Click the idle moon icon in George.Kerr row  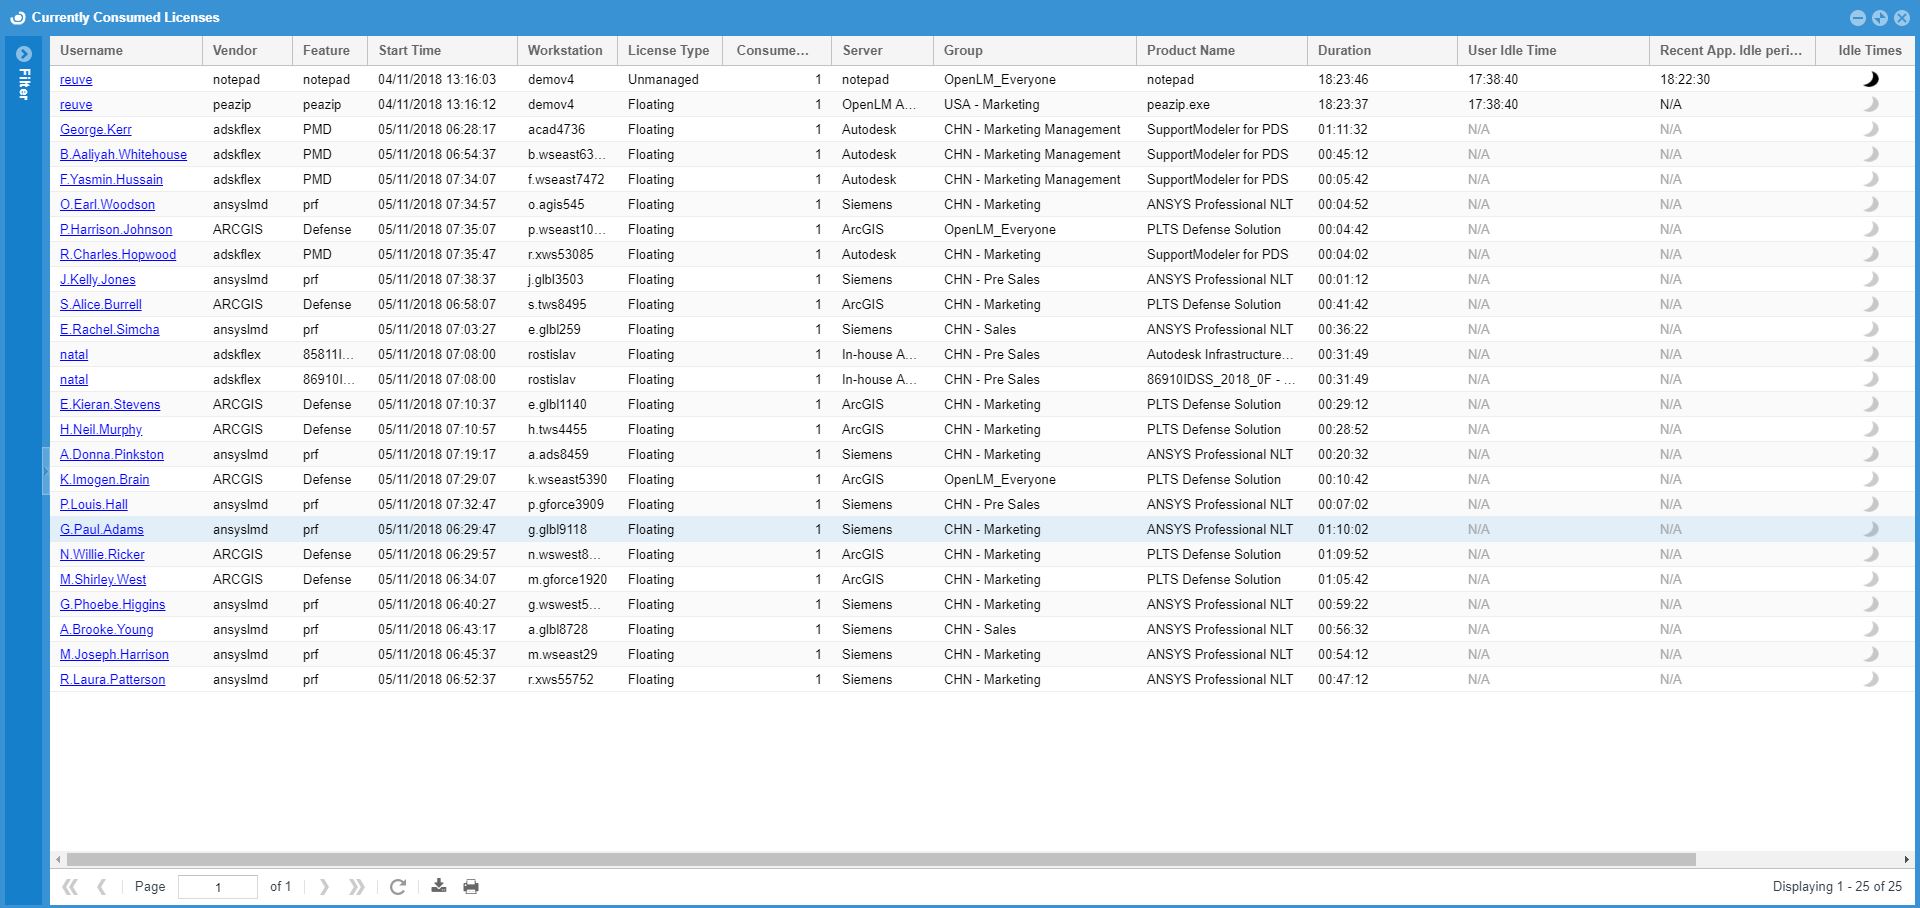[x=1870, y=129]
